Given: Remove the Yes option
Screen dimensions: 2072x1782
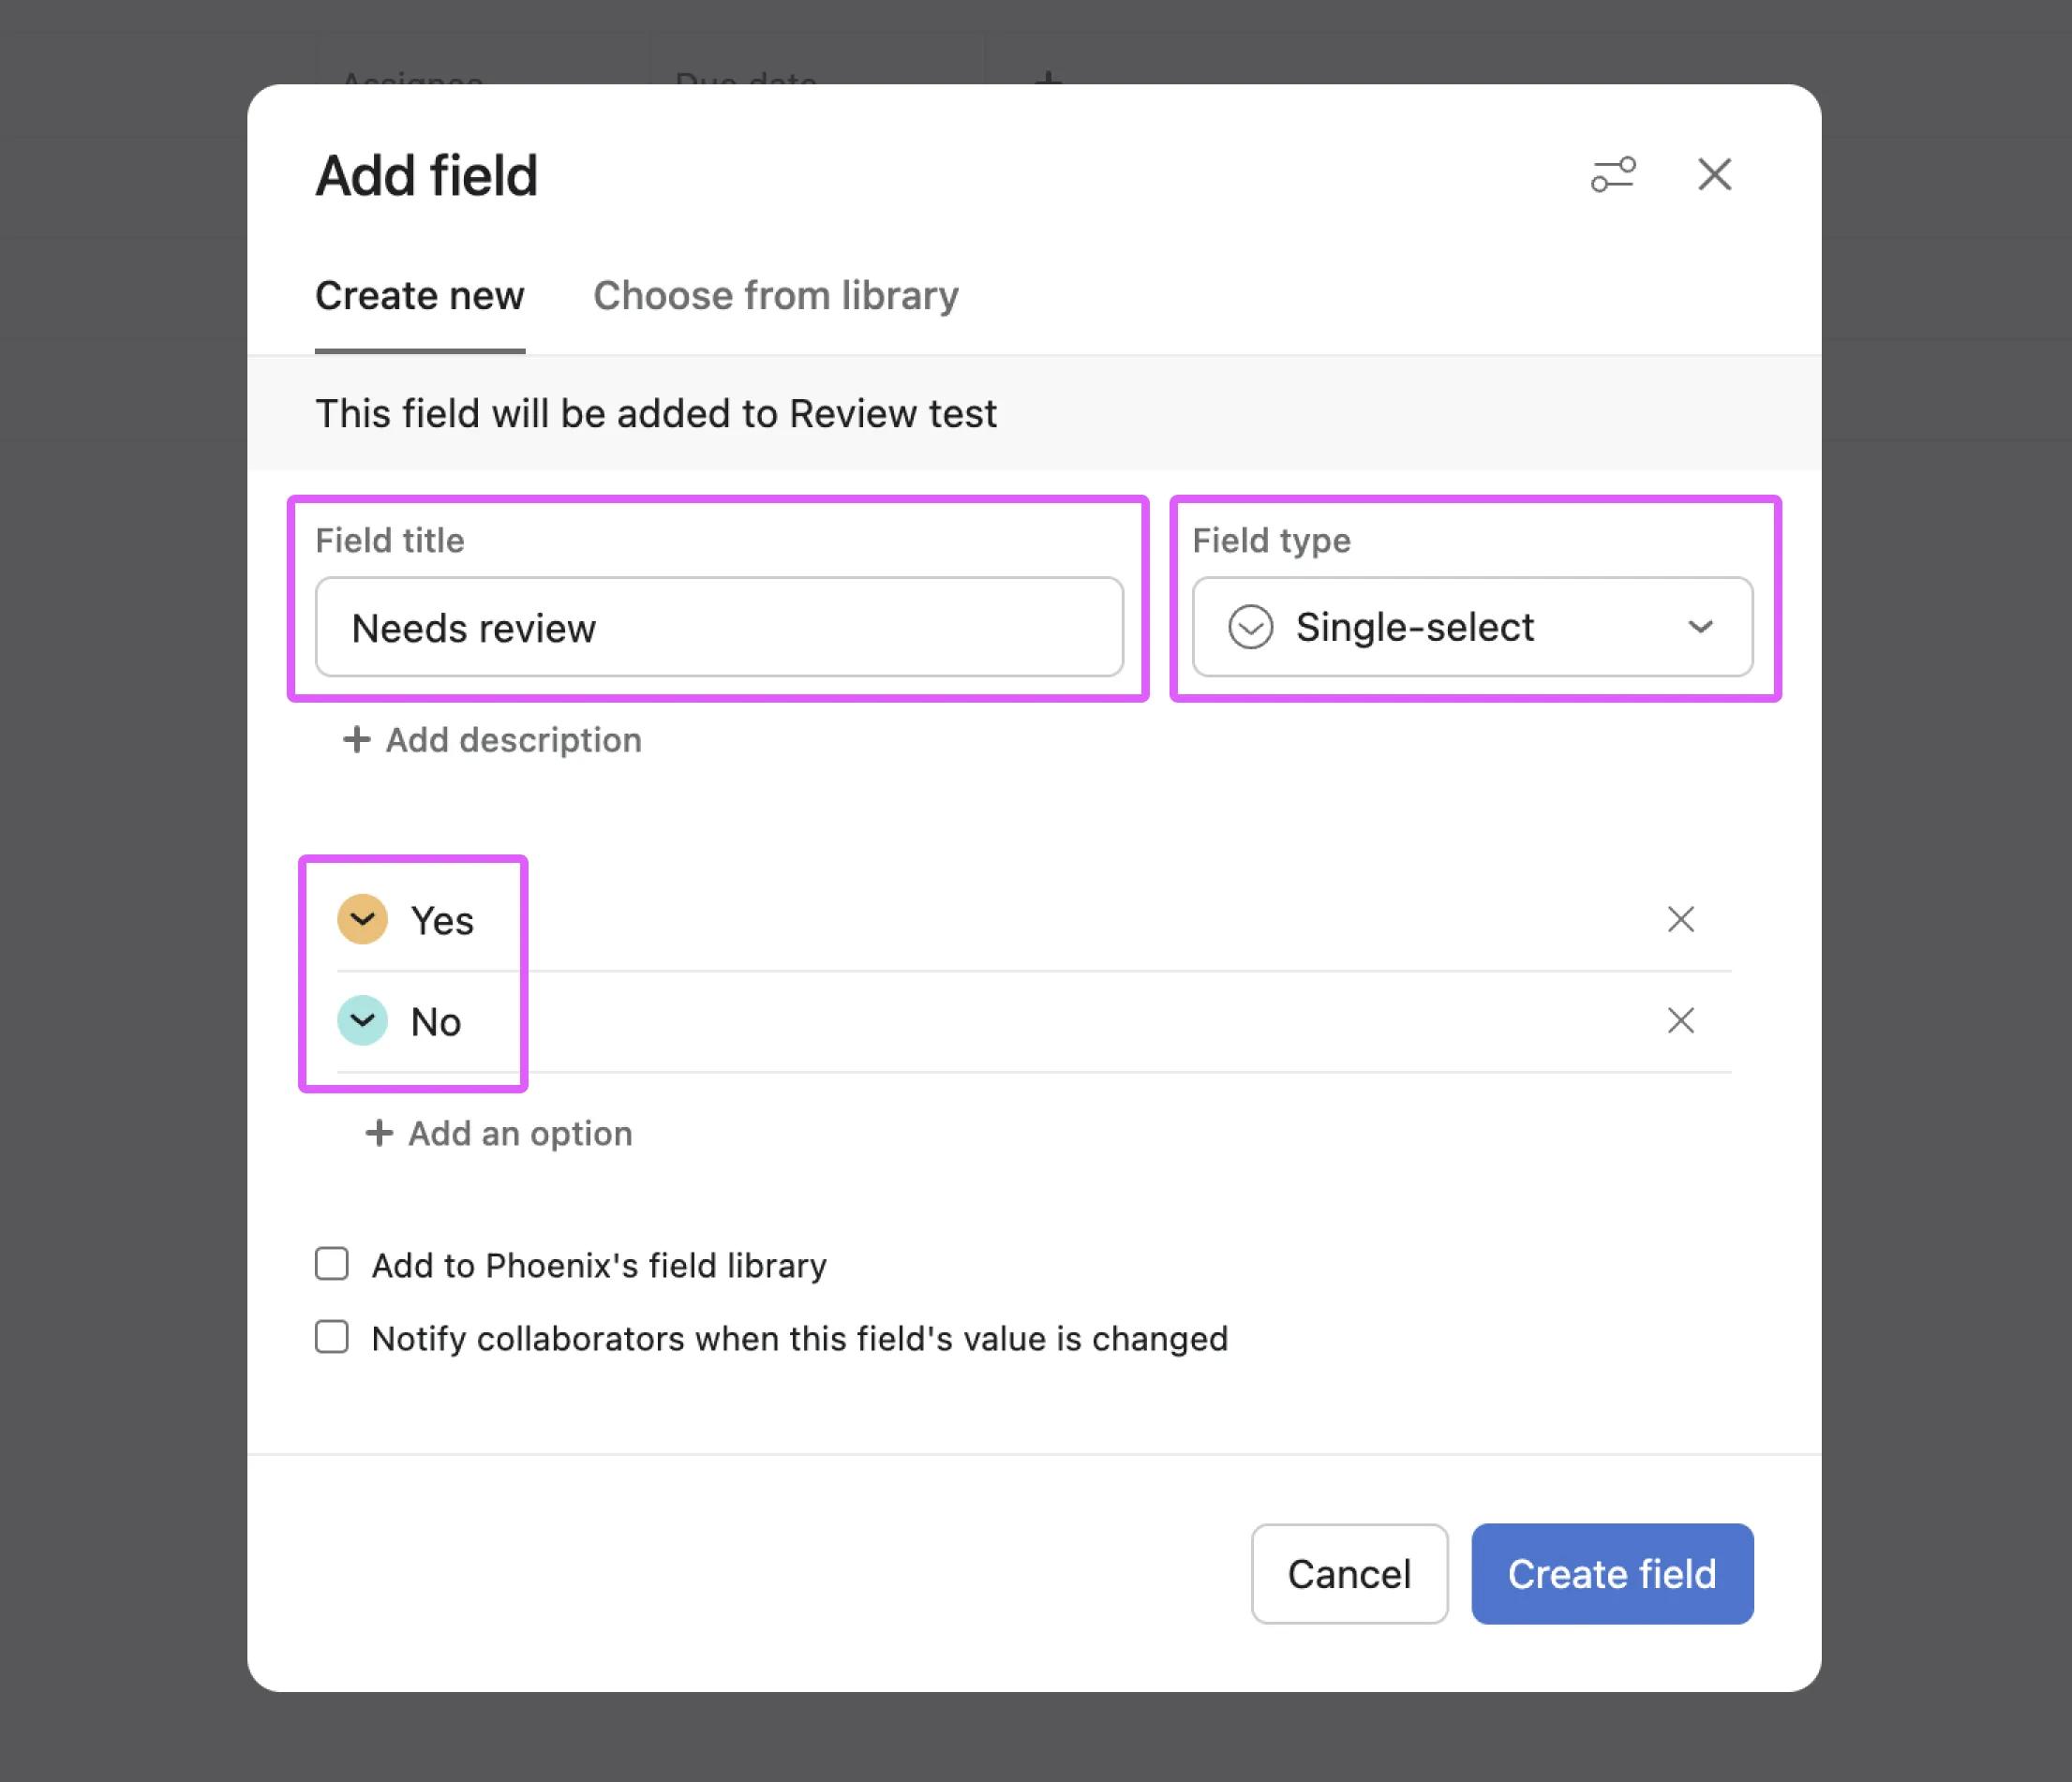Looking at the screenshot, I should click(1680, 919).
